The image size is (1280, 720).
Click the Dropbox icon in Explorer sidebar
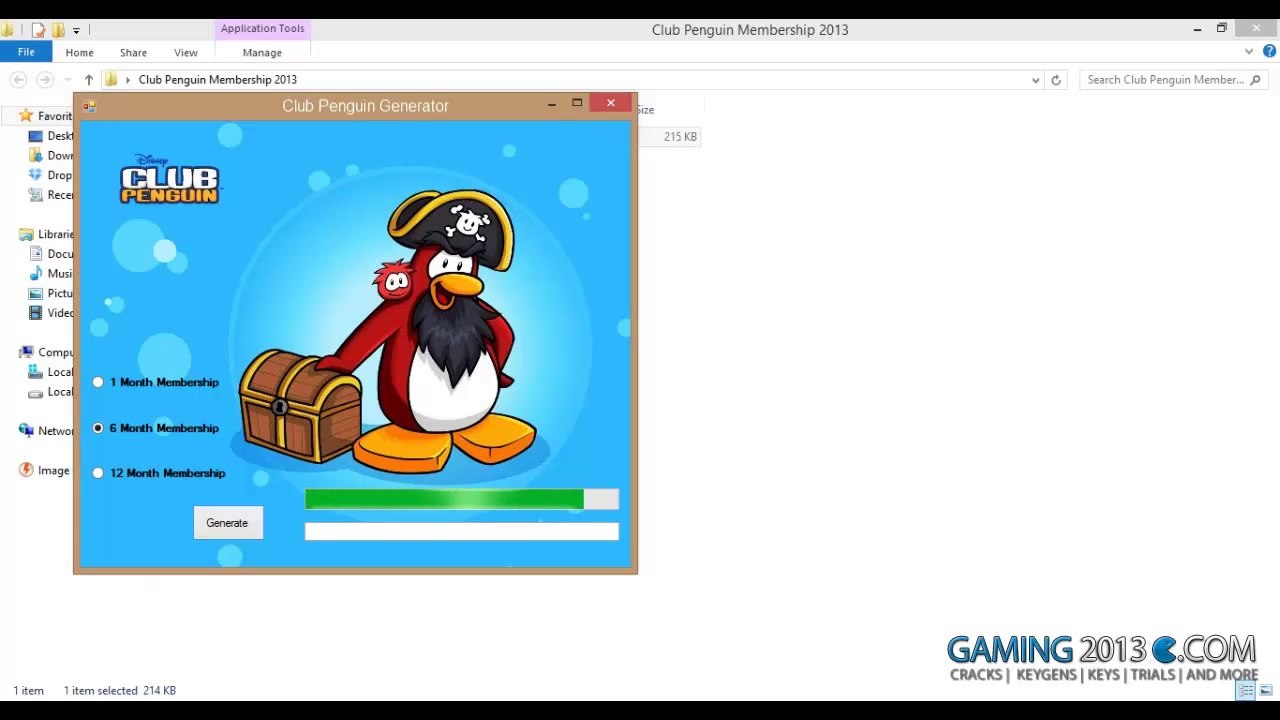coord(36,175)
